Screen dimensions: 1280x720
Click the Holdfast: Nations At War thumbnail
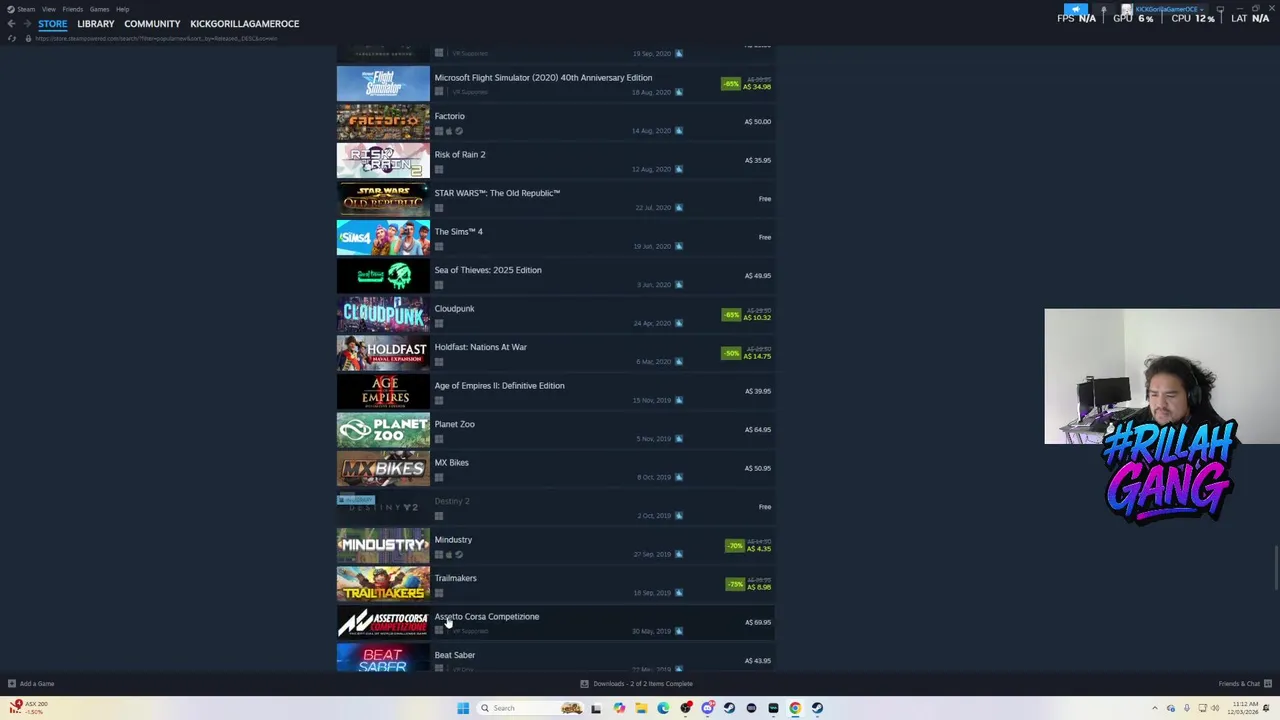click(383, 353)
